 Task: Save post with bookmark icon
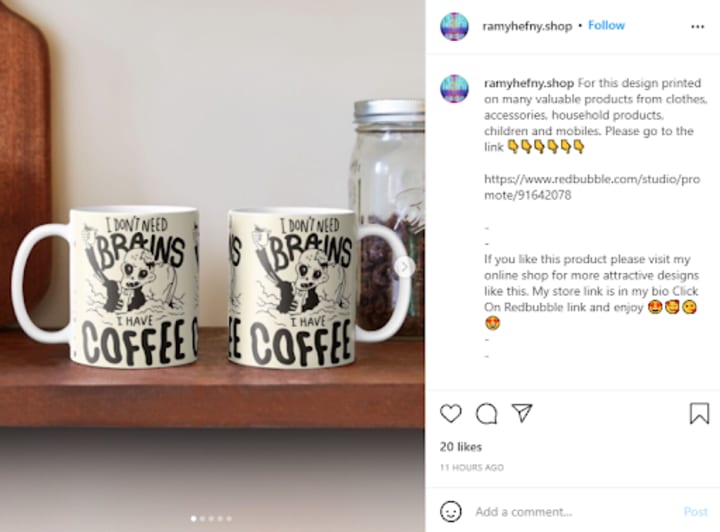(x=699, y=413)
